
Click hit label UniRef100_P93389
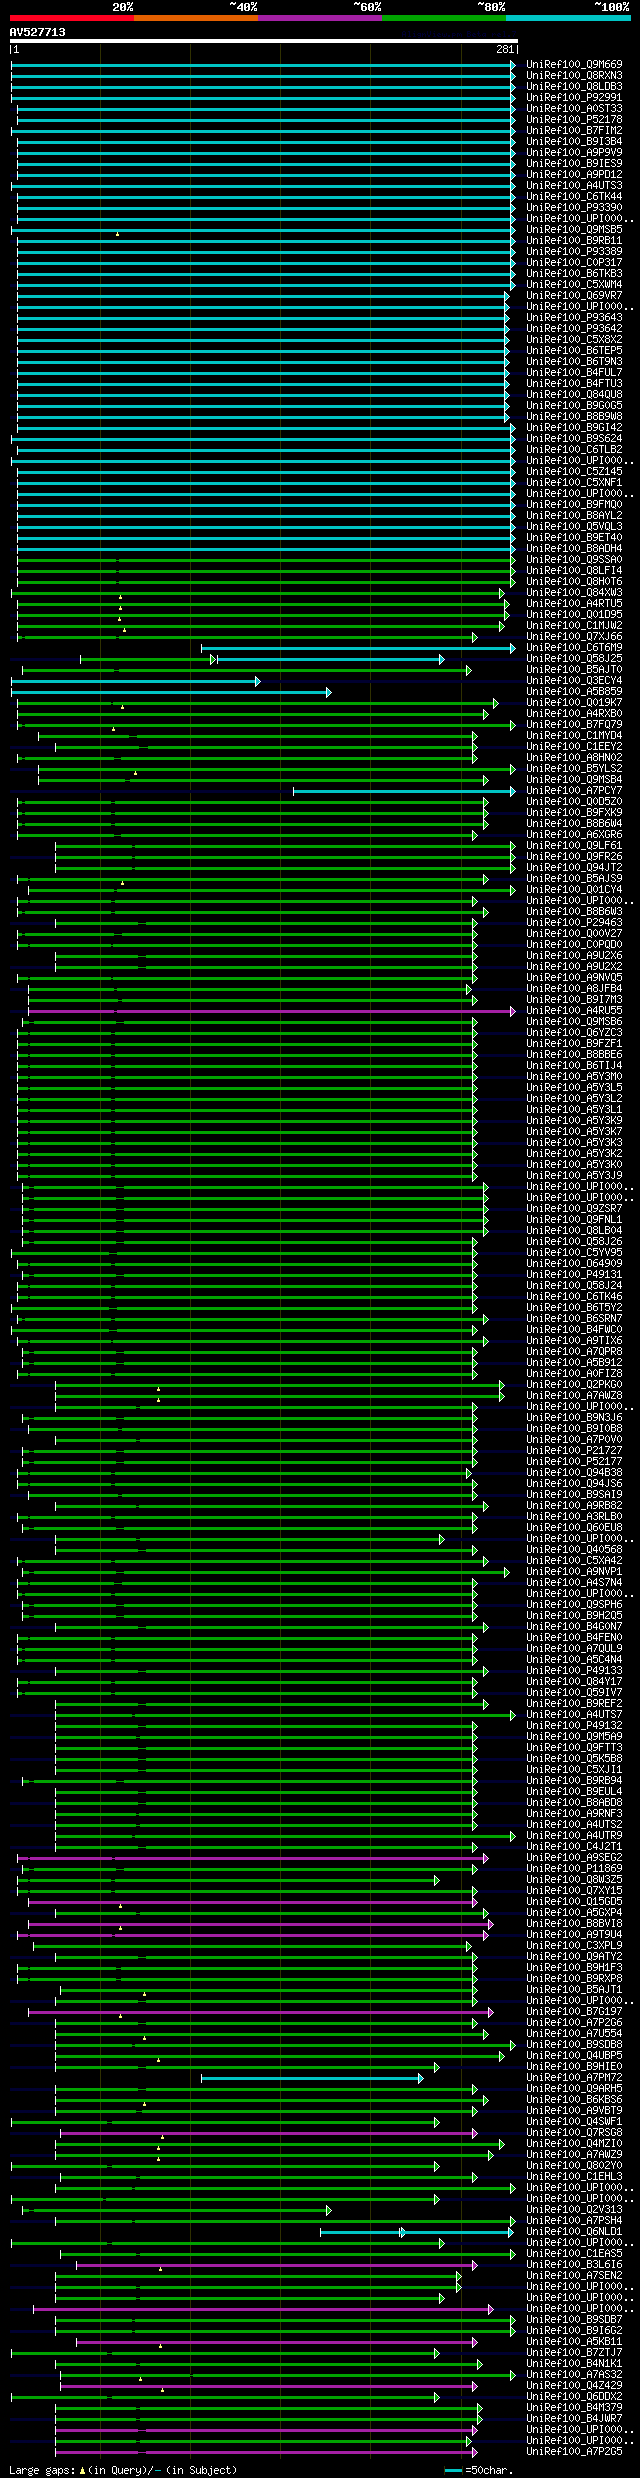(574, 252)
